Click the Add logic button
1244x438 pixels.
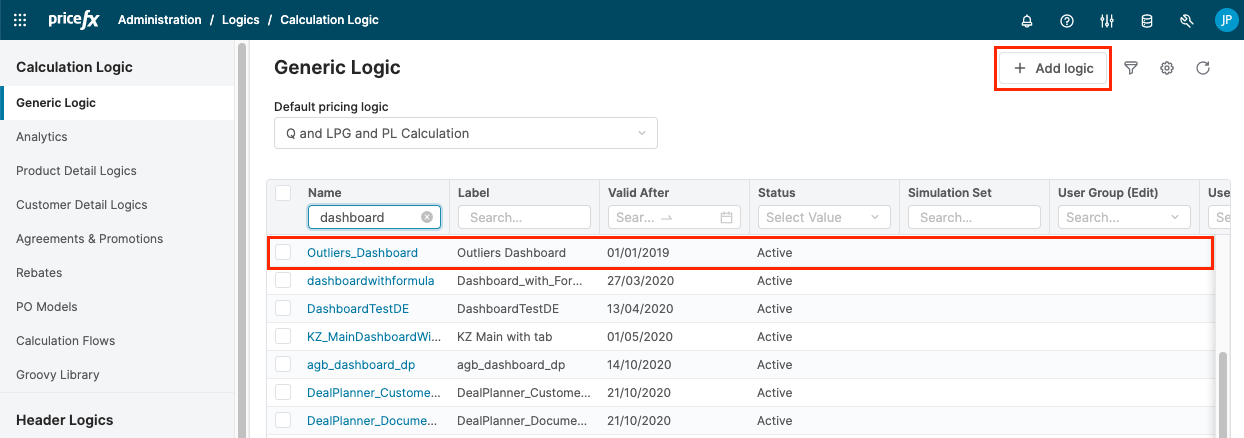coord(1053,68)
